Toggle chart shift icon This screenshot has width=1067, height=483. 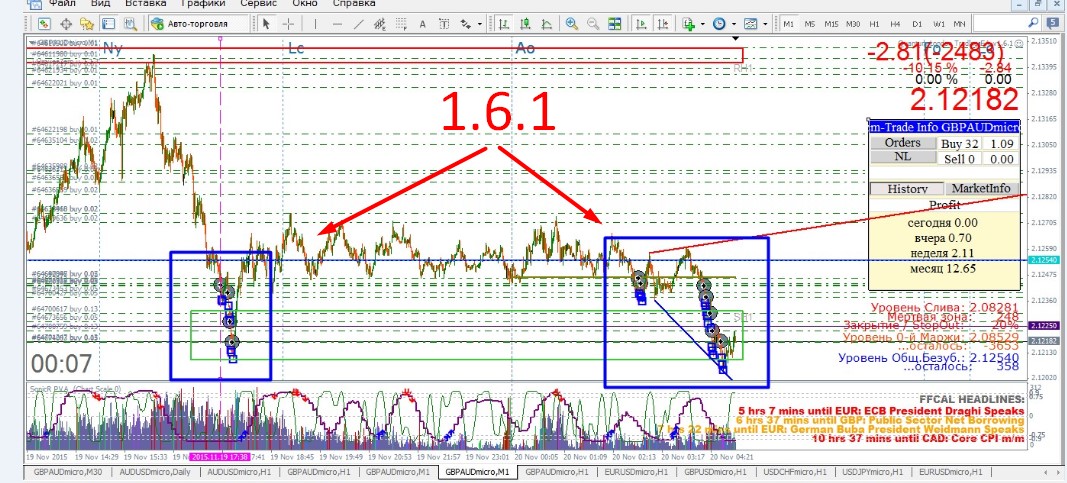tap(662, 24)
